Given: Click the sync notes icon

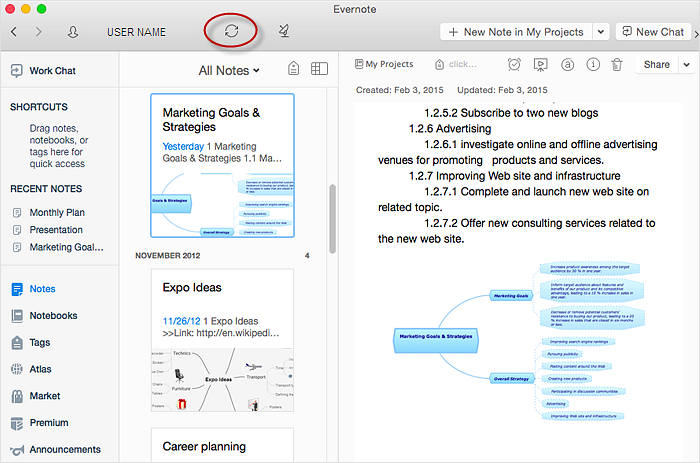Looking at the screenshot, I should click(x=231, y=31).
